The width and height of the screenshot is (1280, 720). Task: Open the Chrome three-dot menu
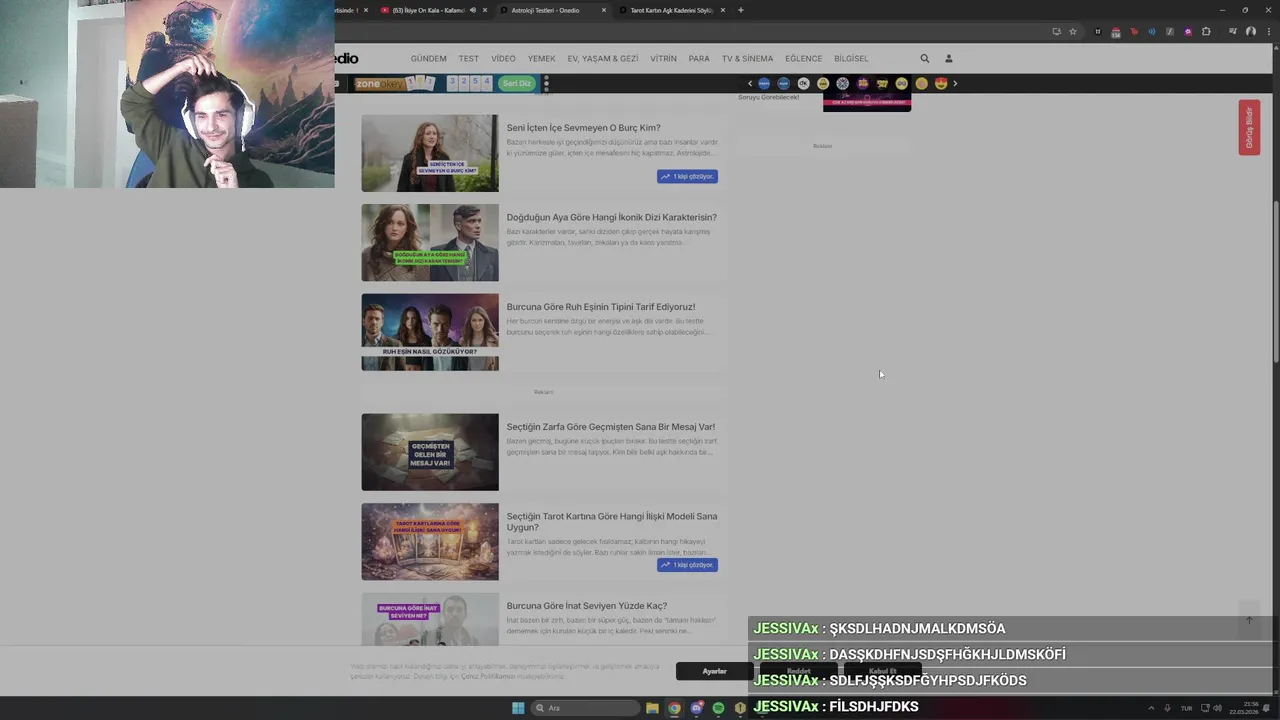[x=1268, y=32]
